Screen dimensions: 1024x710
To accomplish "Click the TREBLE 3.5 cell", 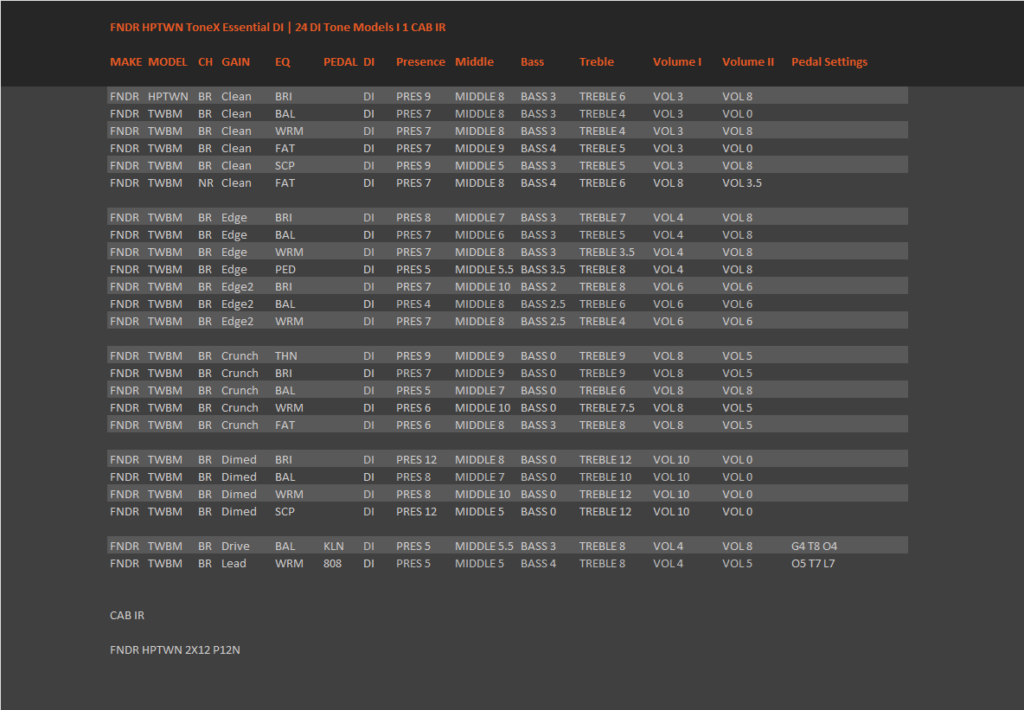I will tap(607, 253).
